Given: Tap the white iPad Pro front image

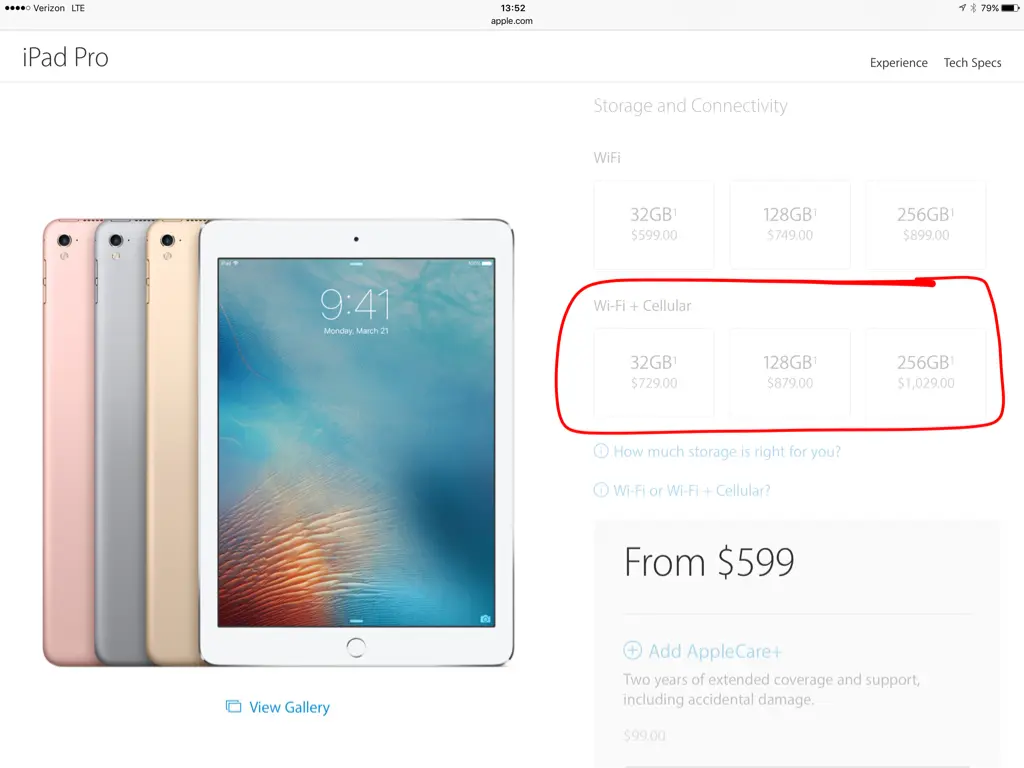Looking at the screenshot, I should click(x=356, y=442).
